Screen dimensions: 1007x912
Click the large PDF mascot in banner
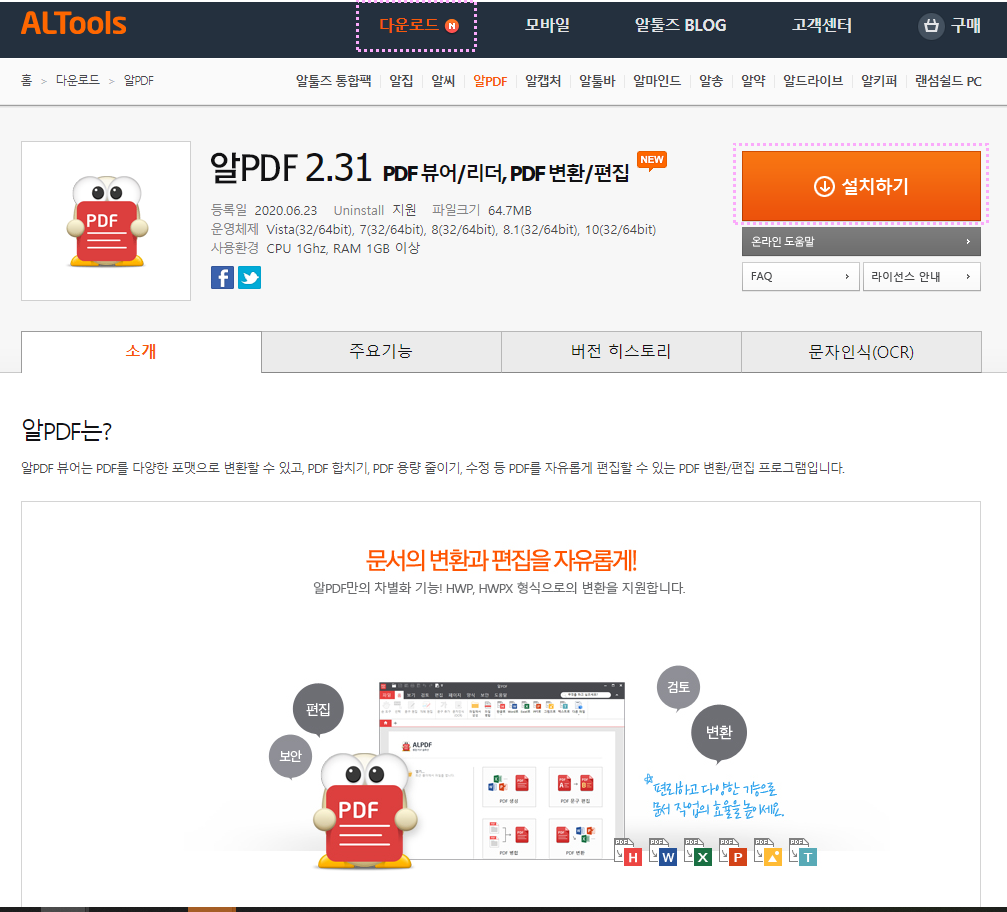tap(364, 812)
